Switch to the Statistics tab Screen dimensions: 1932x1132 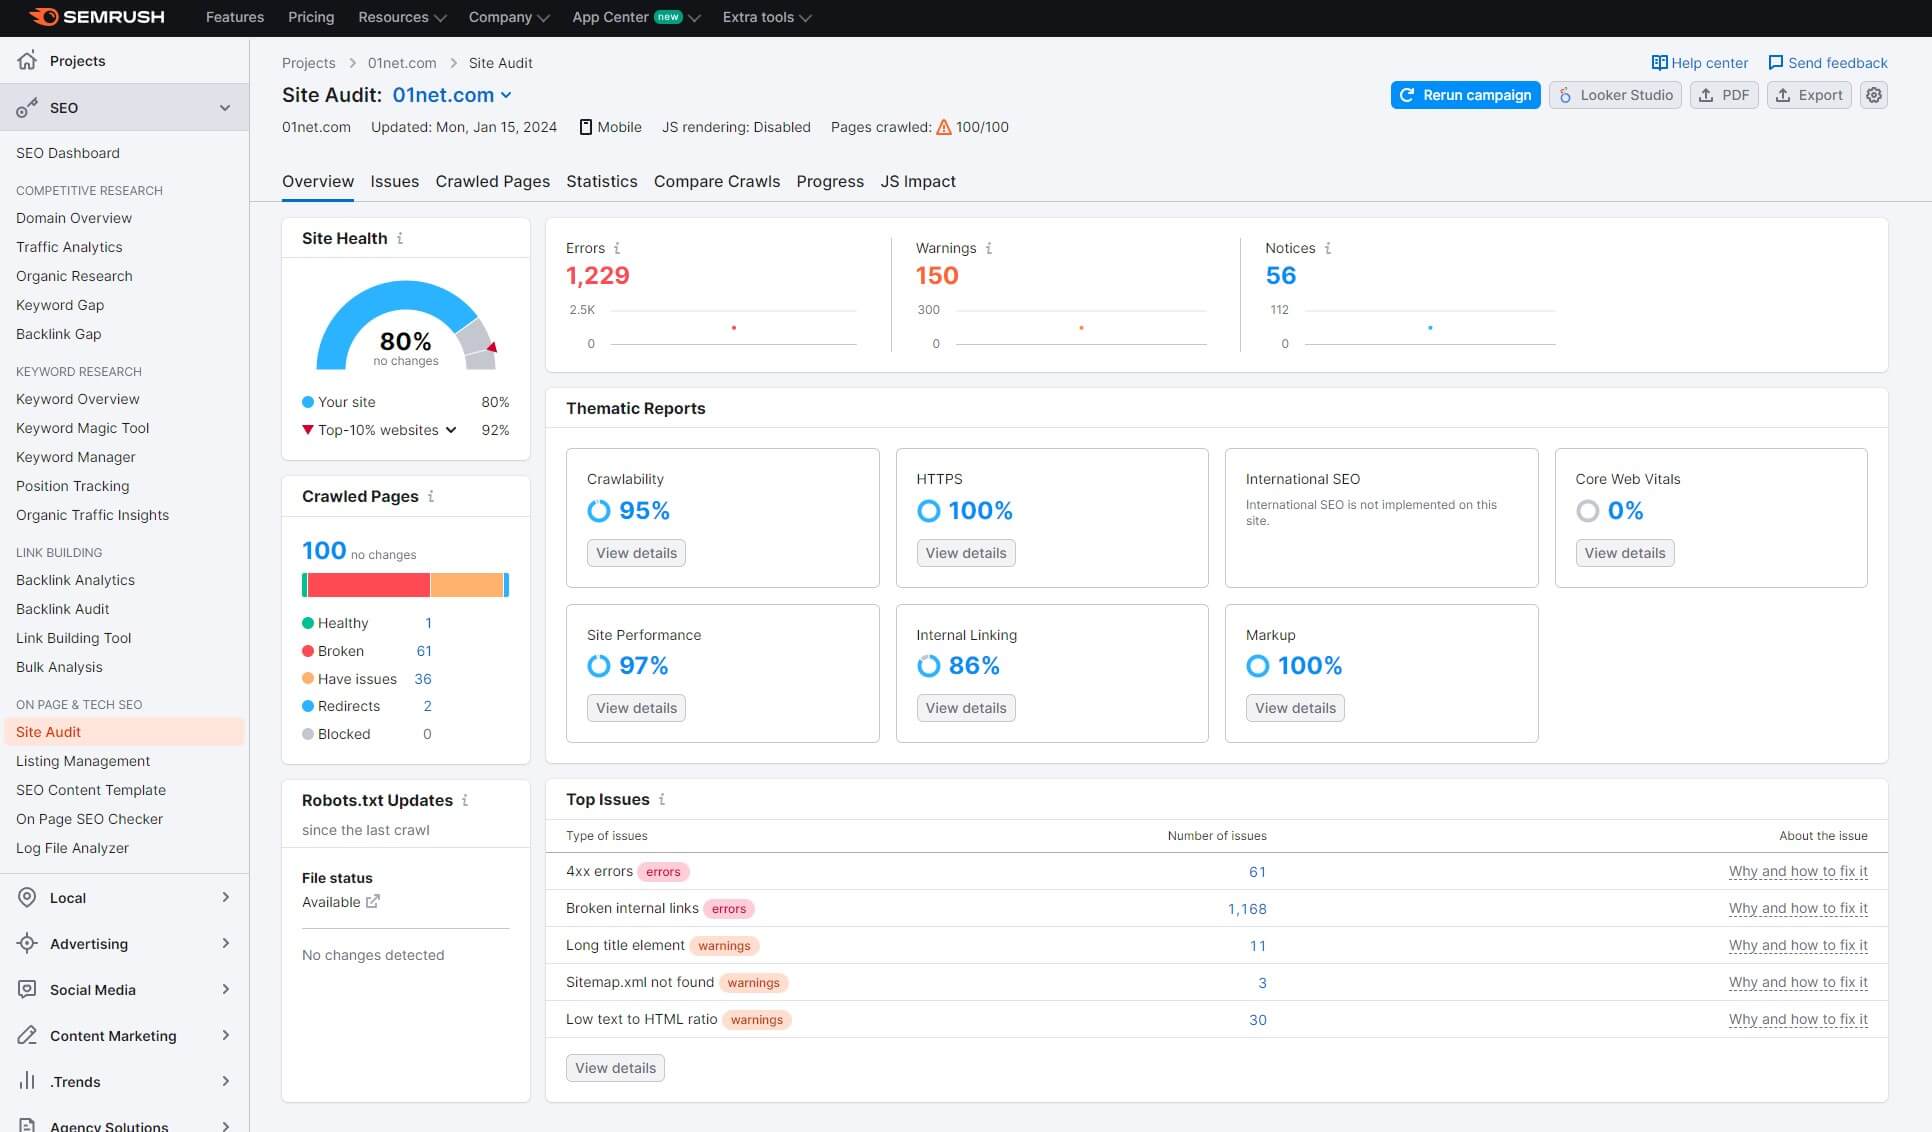pyautogui.click(x=602, y=179)
